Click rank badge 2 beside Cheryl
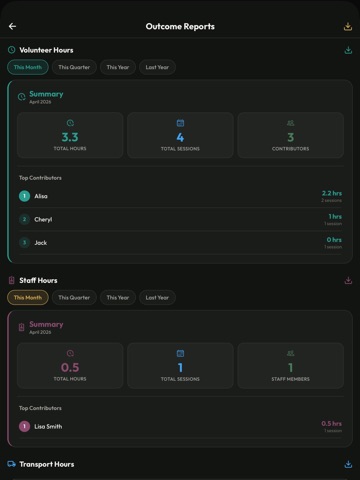The height and width of the screenshot is (480, 360). coord(24,219)
